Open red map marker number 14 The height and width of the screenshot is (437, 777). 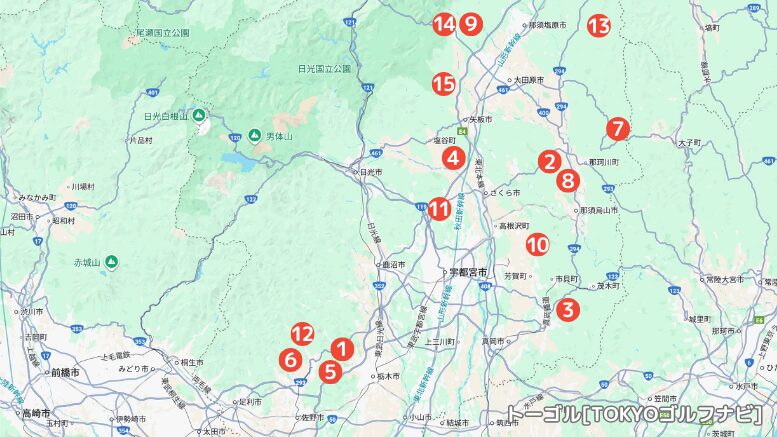pyautogui.click(x=444, y=24)
